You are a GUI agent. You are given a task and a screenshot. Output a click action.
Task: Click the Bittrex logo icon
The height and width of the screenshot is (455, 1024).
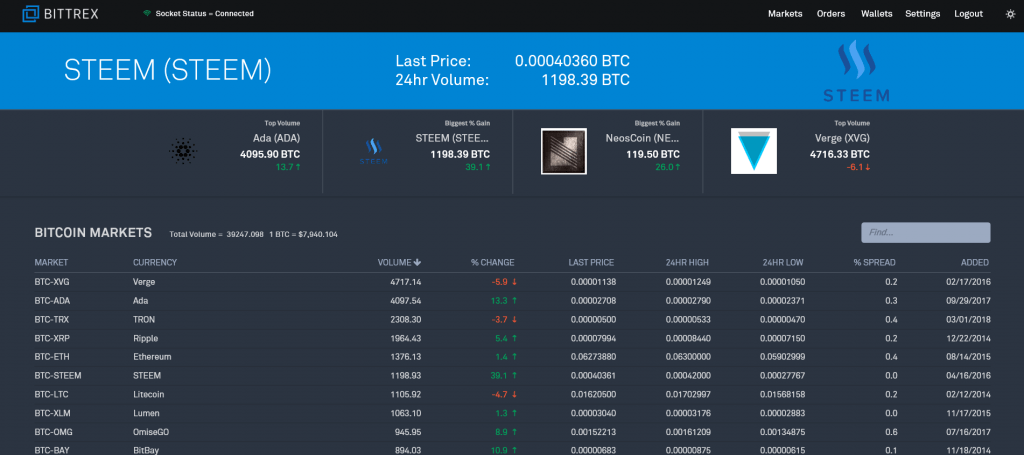coord(32,14)
